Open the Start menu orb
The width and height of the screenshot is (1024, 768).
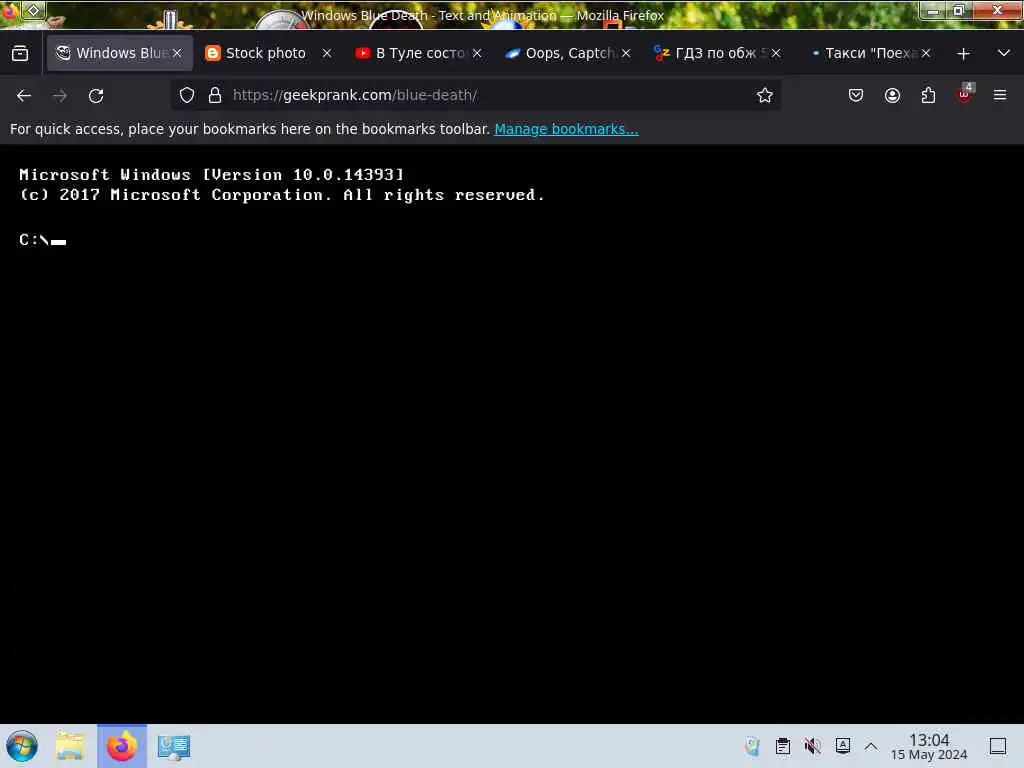point(22,746)
